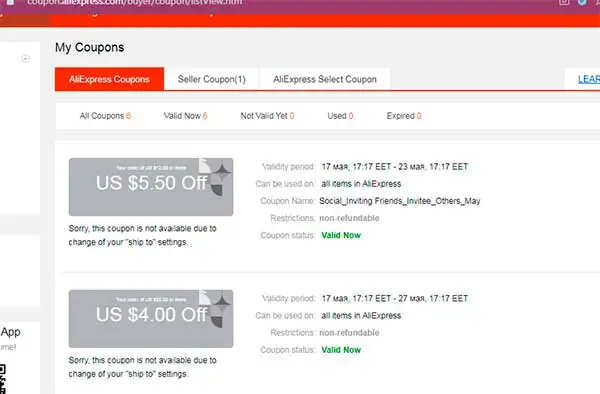The image size is (600, 394).
Task: Show Not Valid Yet coupons
Action: (x=267, y=116)
